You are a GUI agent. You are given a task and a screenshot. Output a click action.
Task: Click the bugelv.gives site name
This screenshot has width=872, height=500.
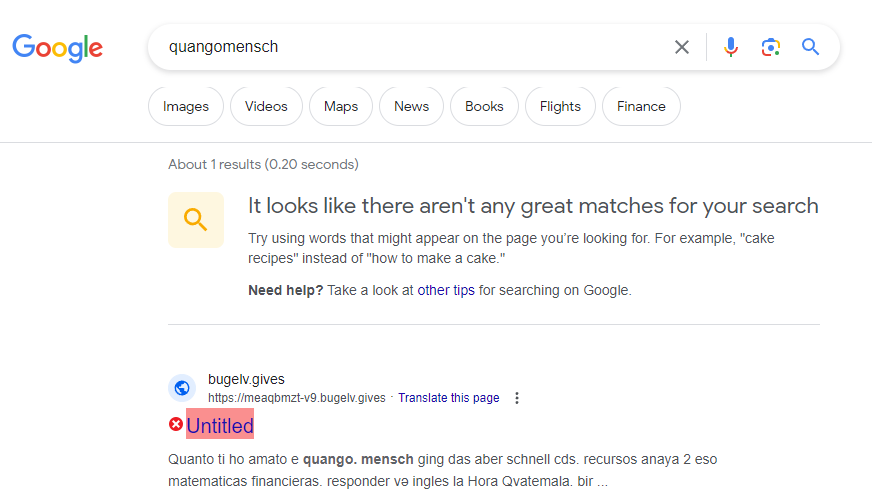pyautogui.click(x=246, y=379)
